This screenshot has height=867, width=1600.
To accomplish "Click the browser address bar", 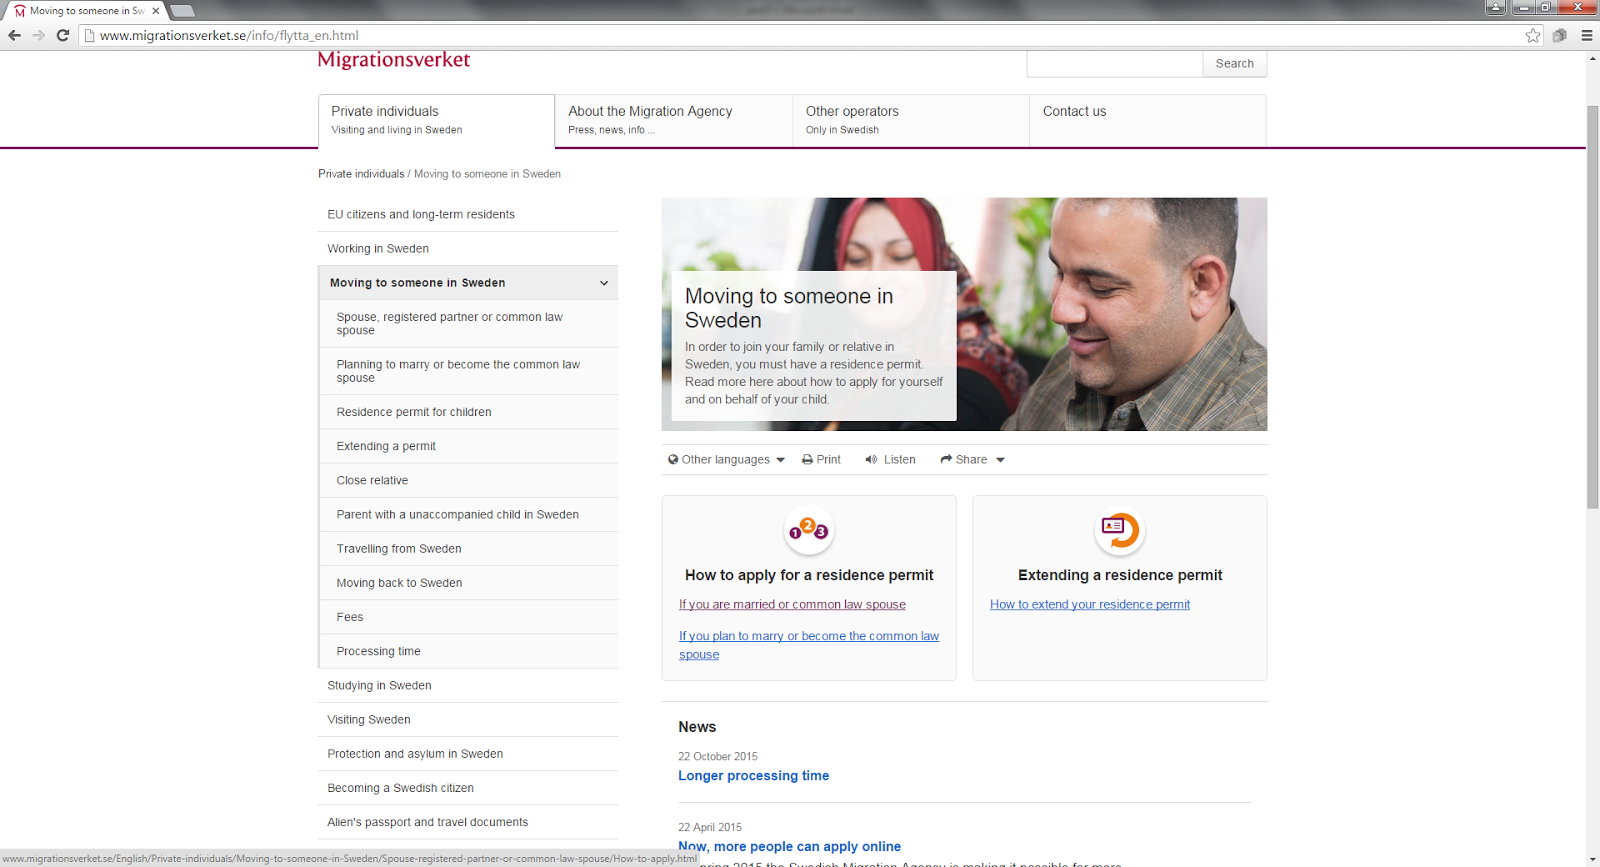I will [x=800, y=35].
